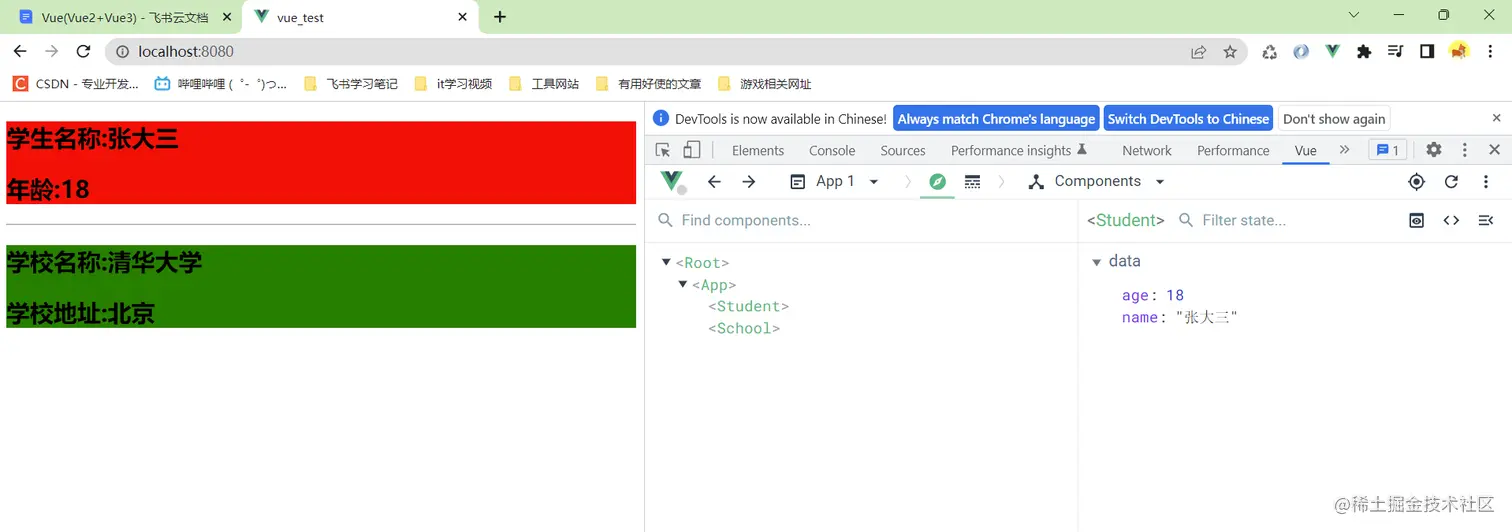The image size is (1512, 532).
Task: Open the Console tab
Action: tap(832, 150)
